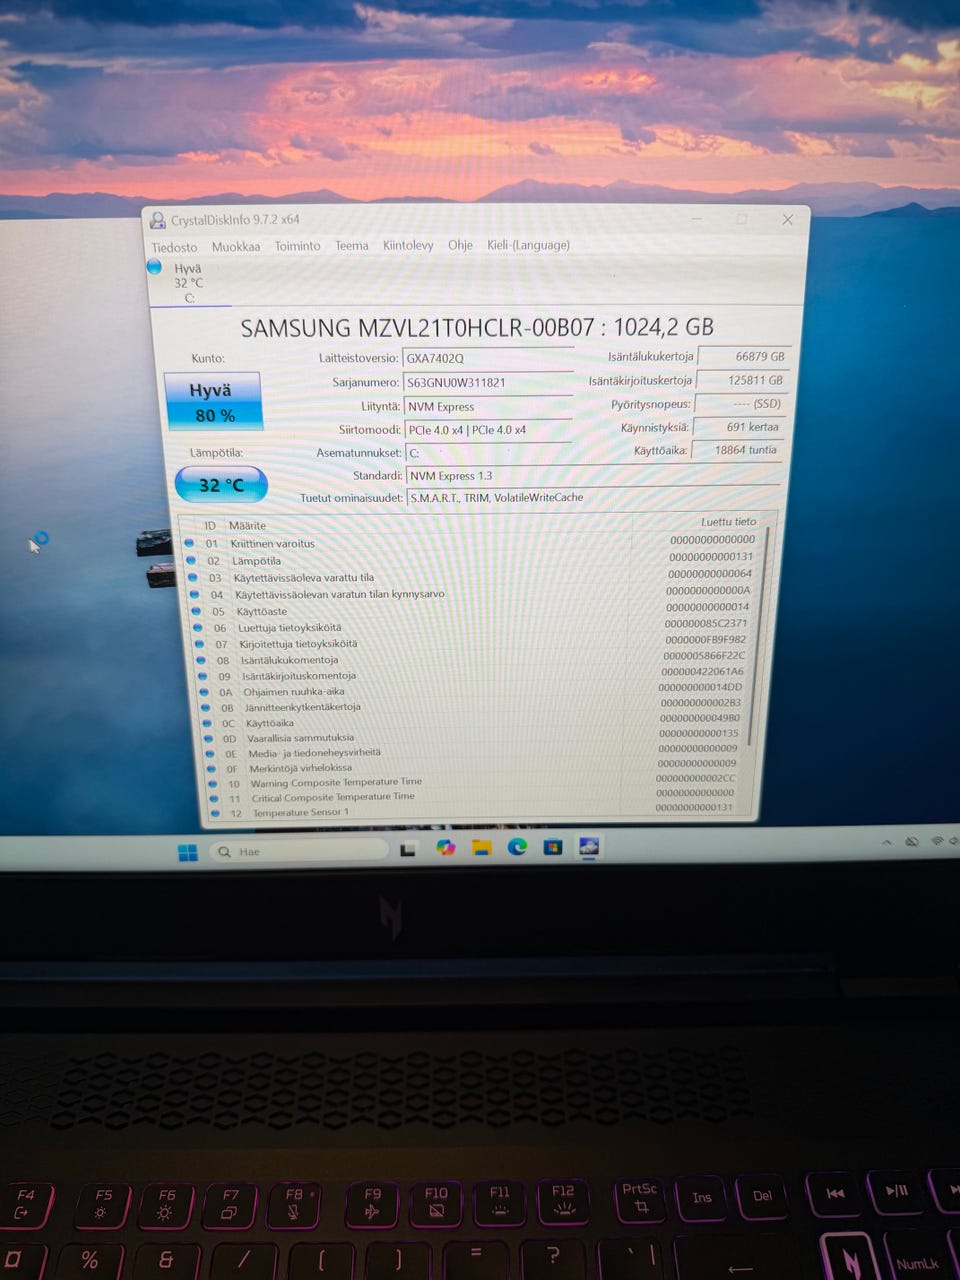Open the Kieli-(Language) menu
Viewport: 960px width, 1280px height.
[528, 245]
